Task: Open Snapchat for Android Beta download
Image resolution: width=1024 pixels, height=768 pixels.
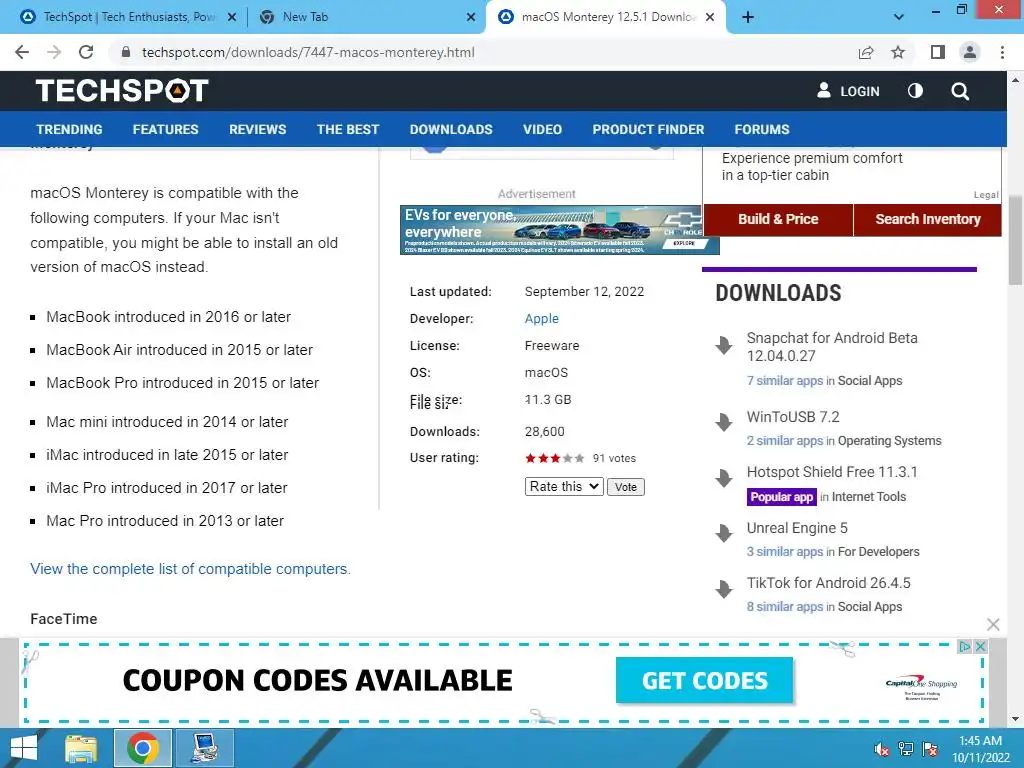Action: click(832, 347)
